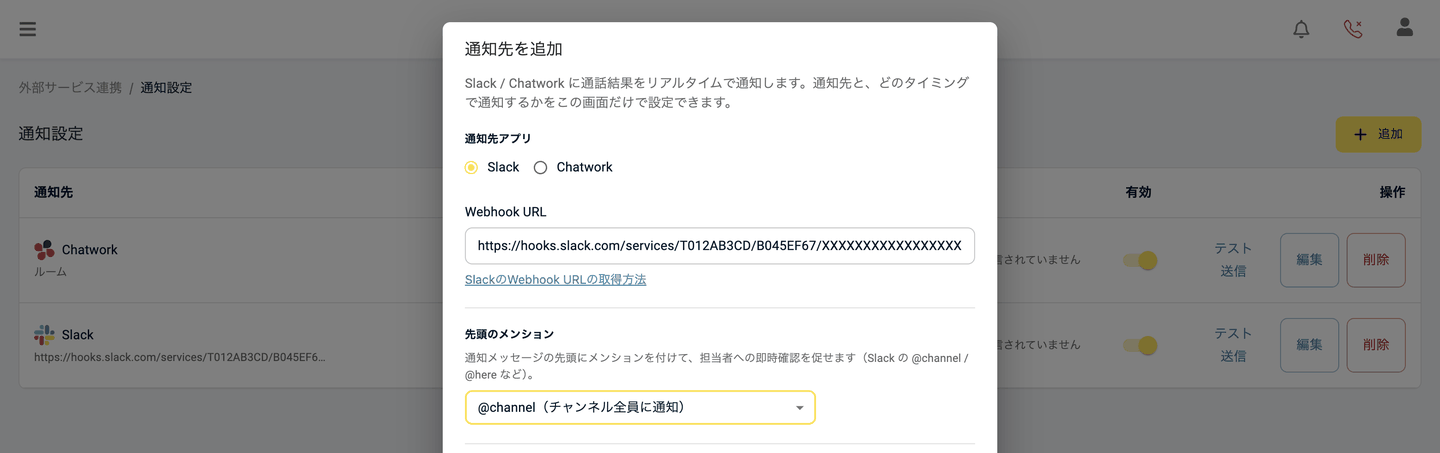Screen dimensions: 1440x453
Task: Edit the Slack notification destination
Action: tap(1310, 345)
